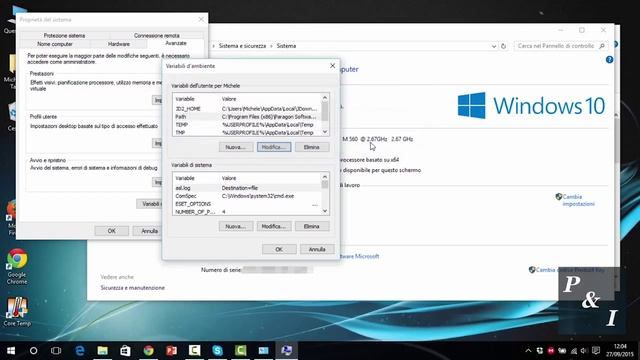Click 'Elimina' under system variables

coord(311,226)
